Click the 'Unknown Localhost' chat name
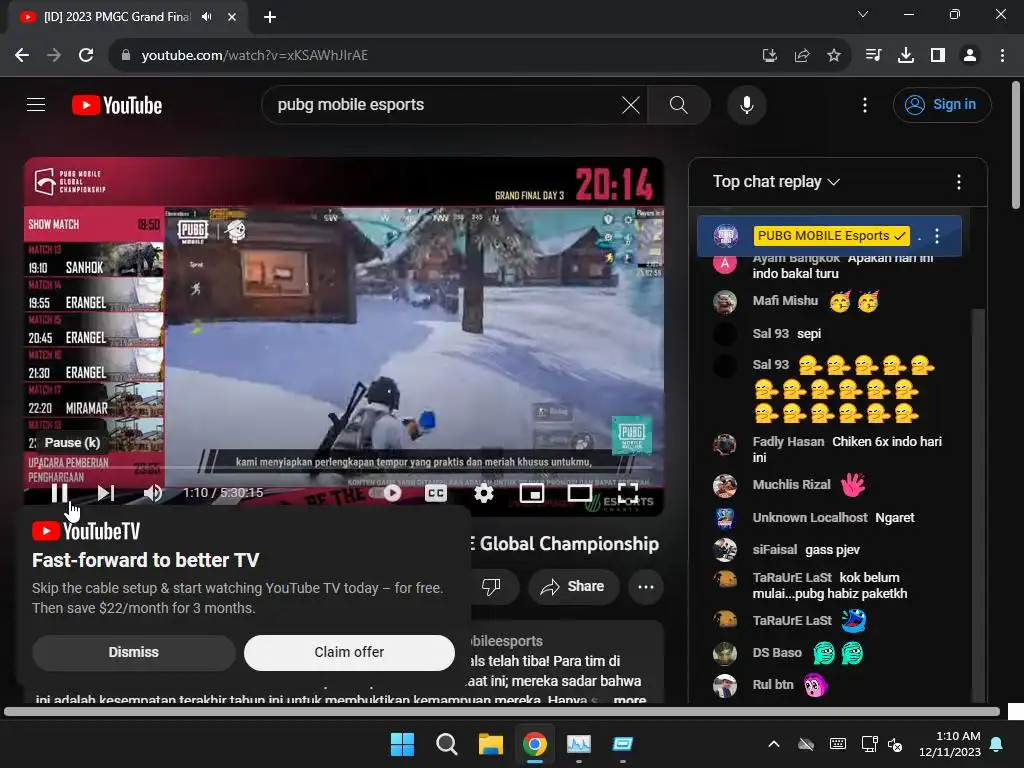 tap(810, 518)
